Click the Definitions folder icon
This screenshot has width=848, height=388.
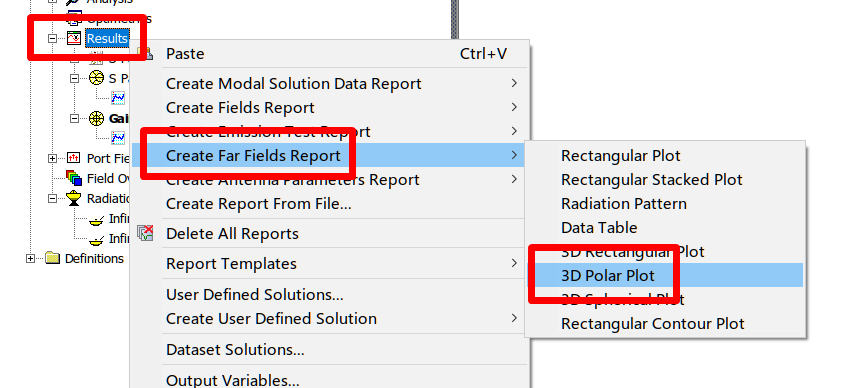pyautogui.click(x=52, y=258)
